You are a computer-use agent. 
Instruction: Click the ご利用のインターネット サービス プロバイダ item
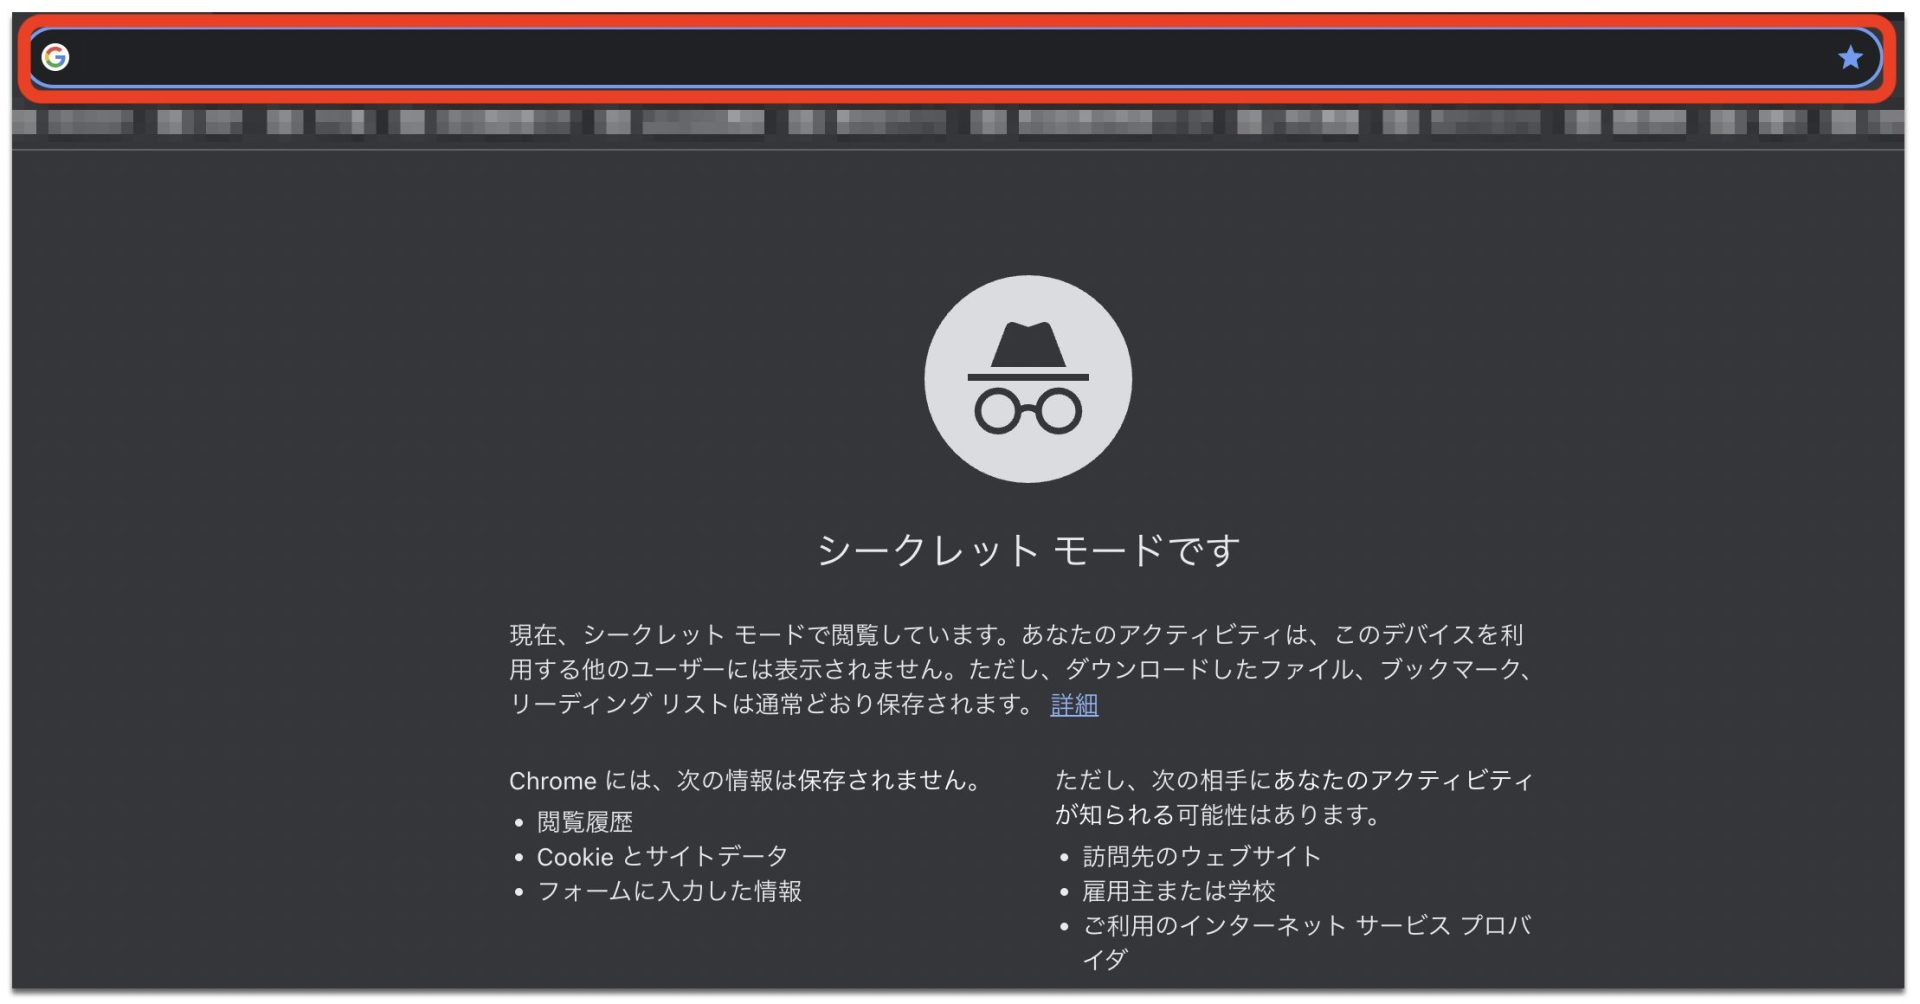pos(1305,927)
